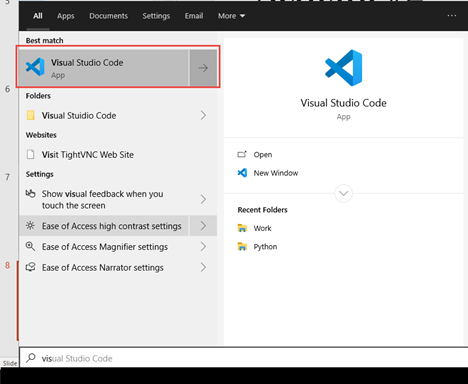Screen dimensions: 468x384
Task: Click the Visual Studio Code title in preview pane
Action: click(x=344, y=103)
